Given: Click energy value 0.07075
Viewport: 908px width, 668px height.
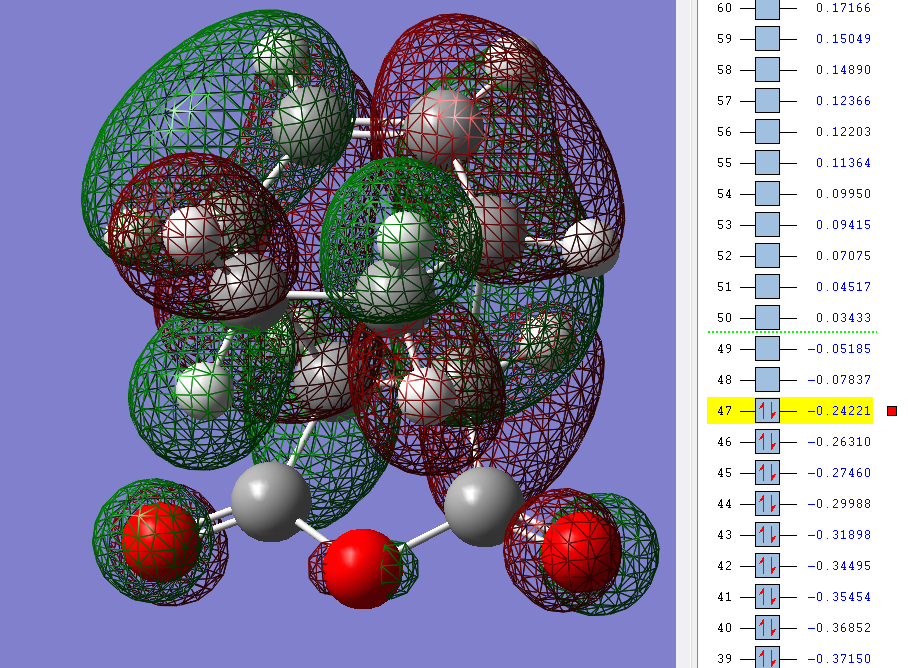Looking at the screenshot, I should (843, 256).
